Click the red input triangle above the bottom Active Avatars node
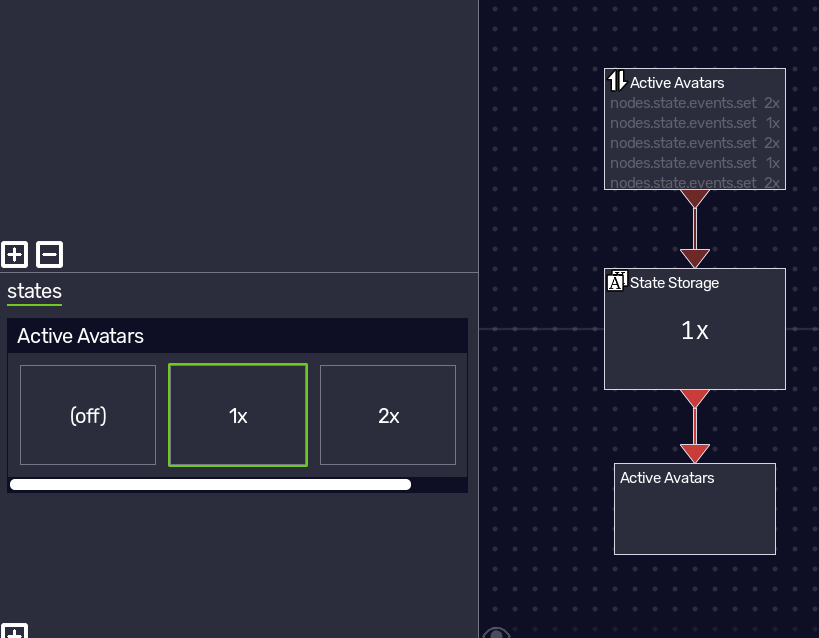Screen dimensions: 819x638 [x=695, y=454]
